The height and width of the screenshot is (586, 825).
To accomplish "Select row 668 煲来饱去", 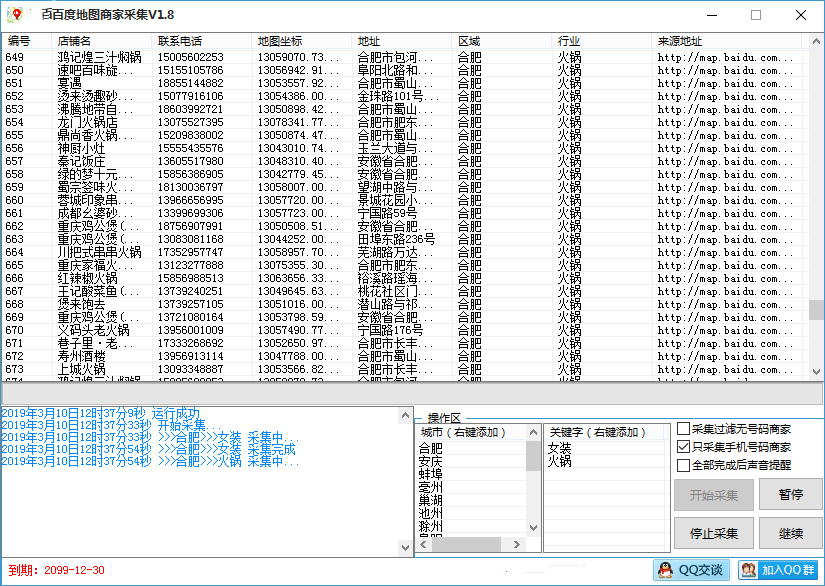I will coord(403,304).
